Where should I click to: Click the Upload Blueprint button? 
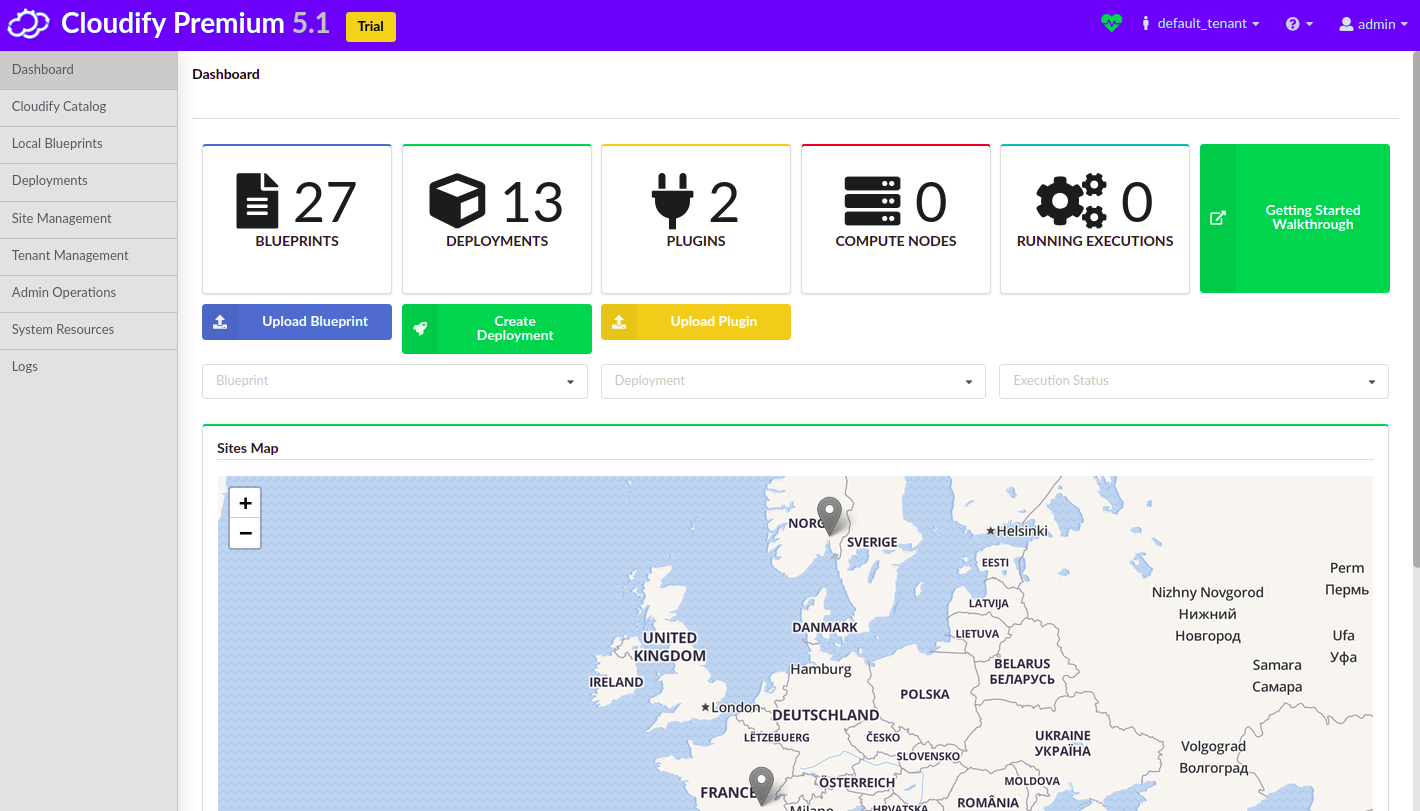pyautogui.click(x=297, y=322)
